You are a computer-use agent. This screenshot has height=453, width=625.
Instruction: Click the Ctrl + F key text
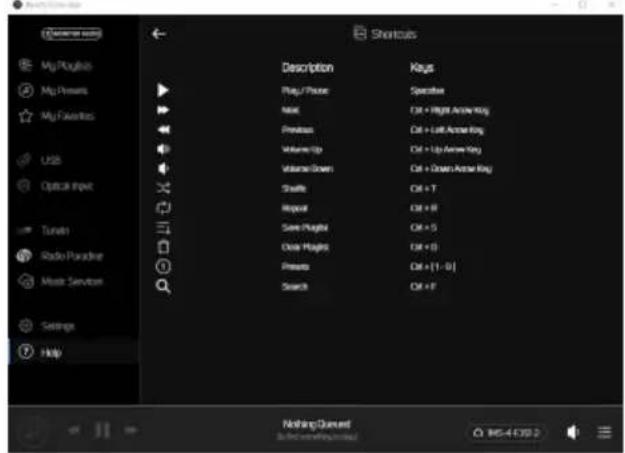(x=423, y=286)
